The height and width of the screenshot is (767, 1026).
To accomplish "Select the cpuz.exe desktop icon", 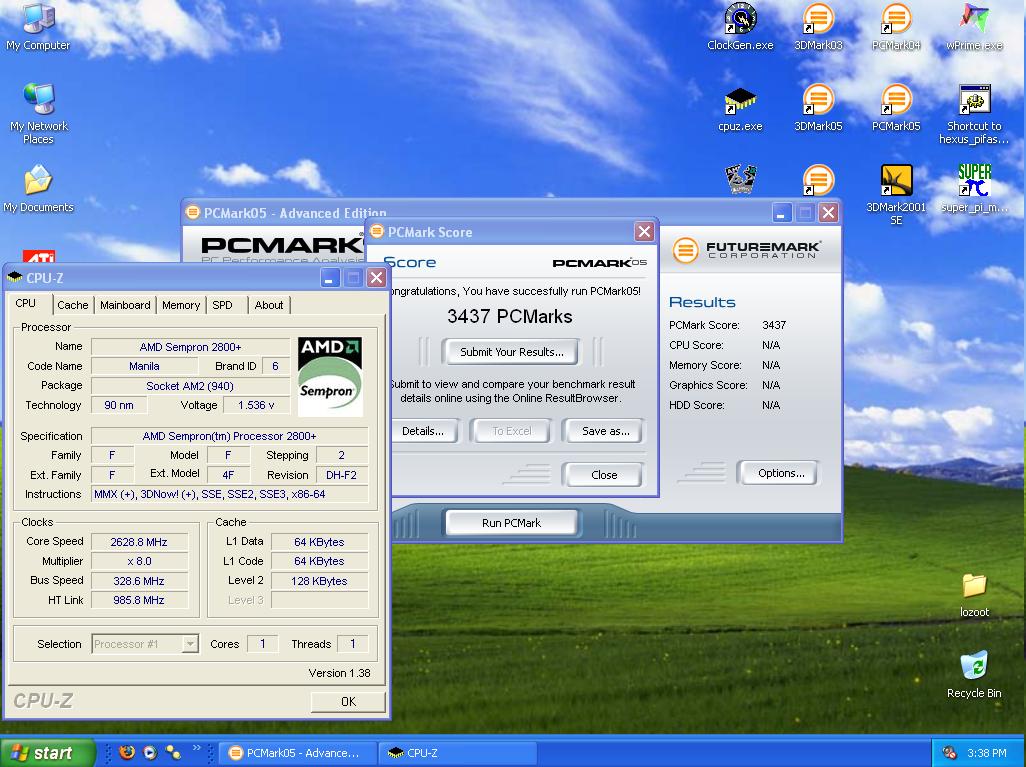I will coord(740,108).
